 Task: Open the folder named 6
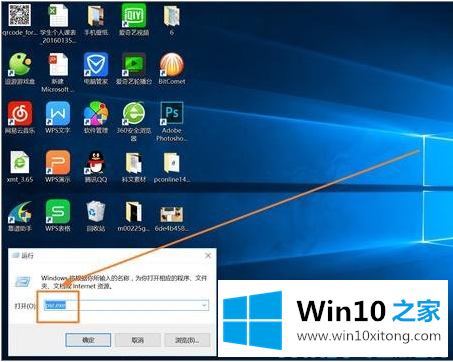[172, 19]
